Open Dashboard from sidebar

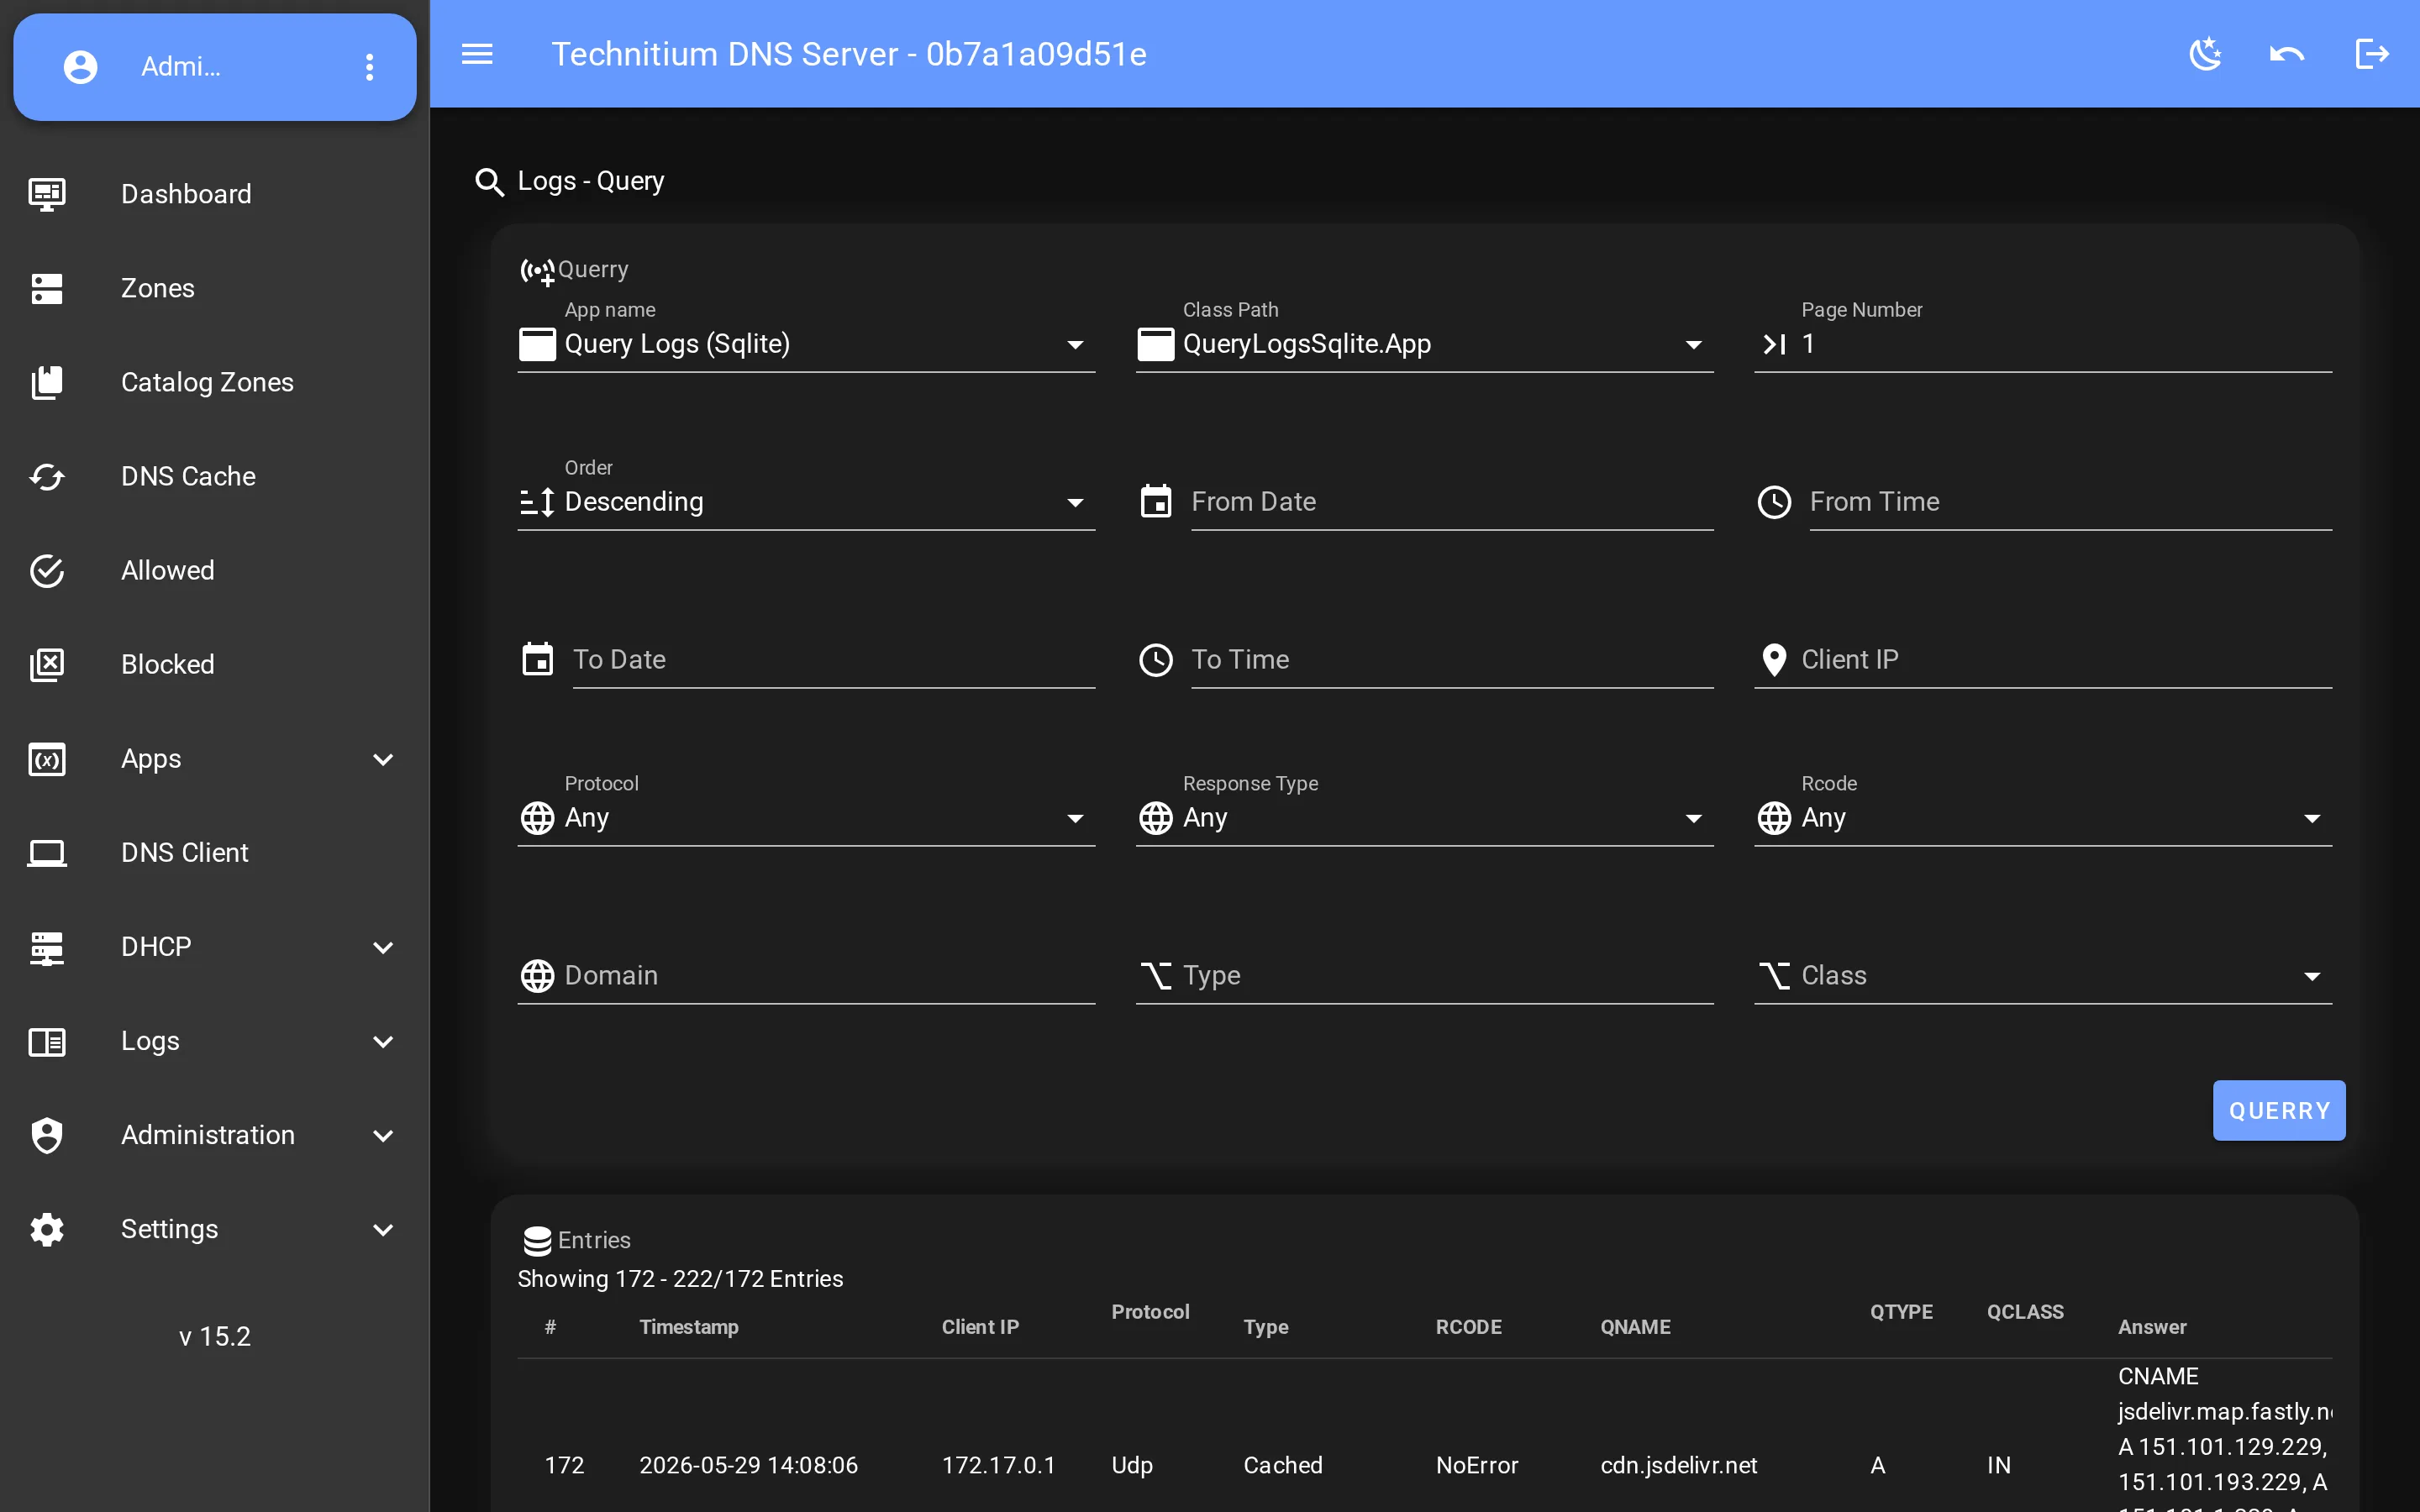215,194
